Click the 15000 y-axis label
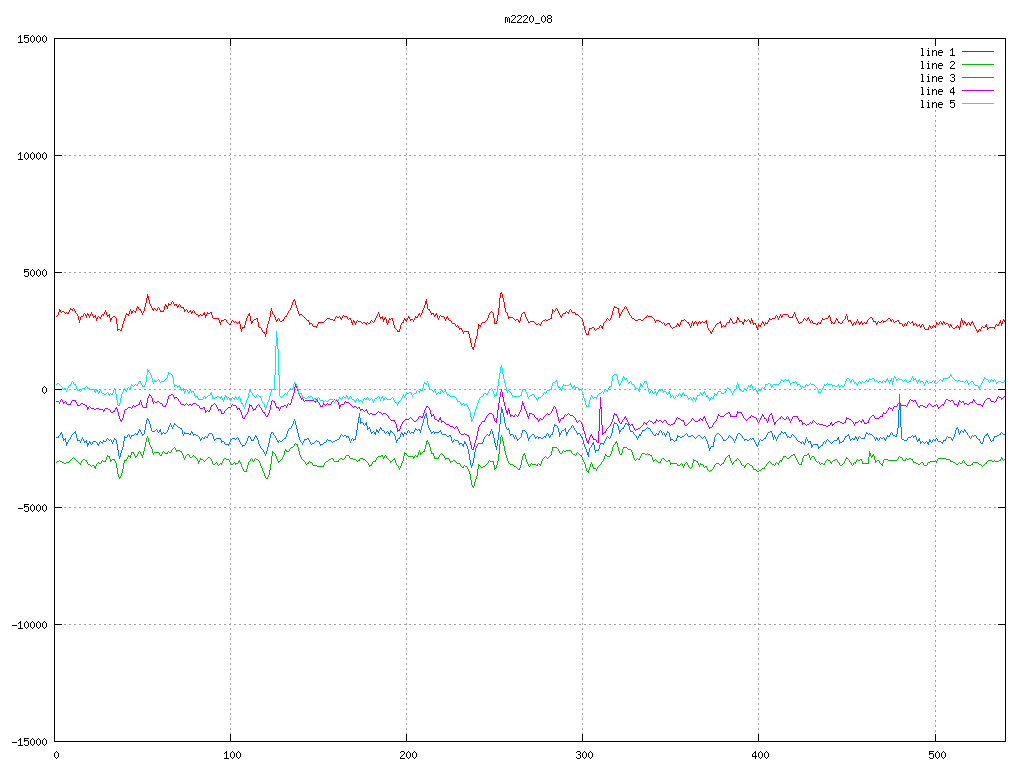 click(x=33, y=39)
